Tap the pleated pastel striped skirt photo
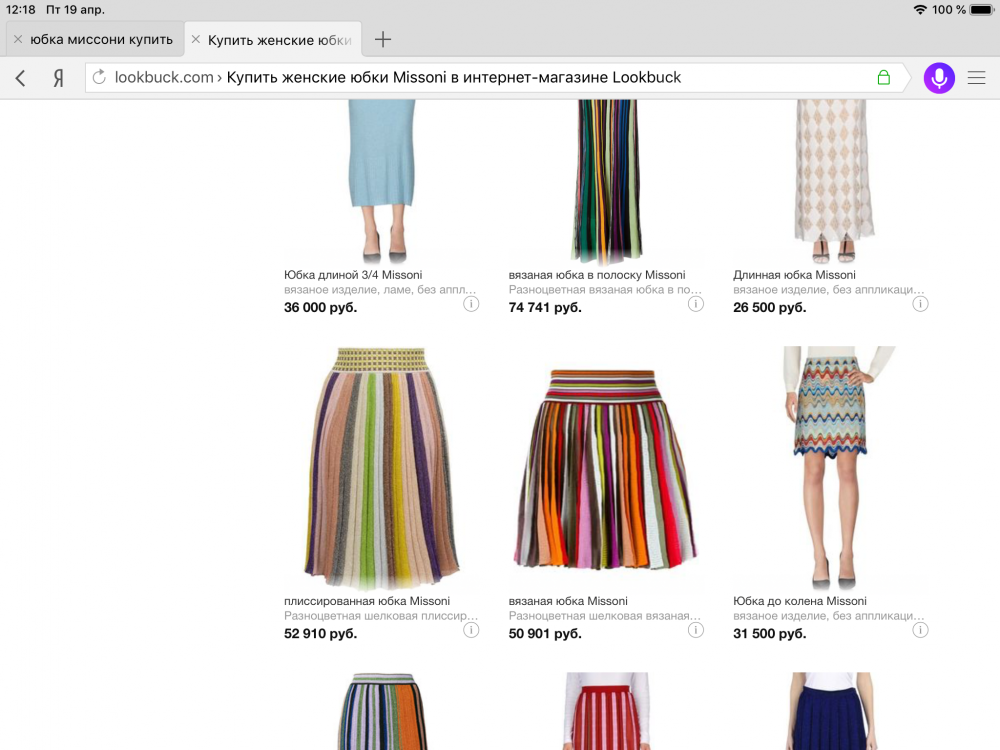The image size is (1000, 750). click(381, 469)
